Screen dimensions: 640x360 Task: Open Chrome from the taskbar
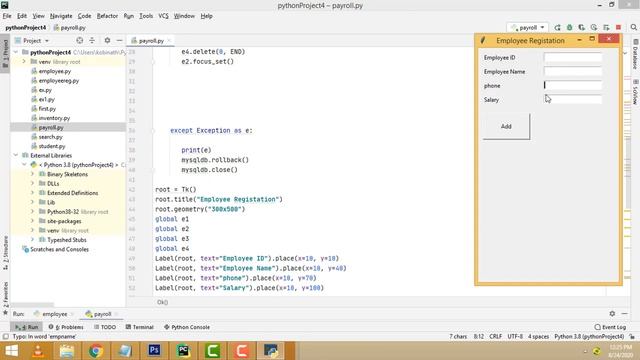coord(96,351)
